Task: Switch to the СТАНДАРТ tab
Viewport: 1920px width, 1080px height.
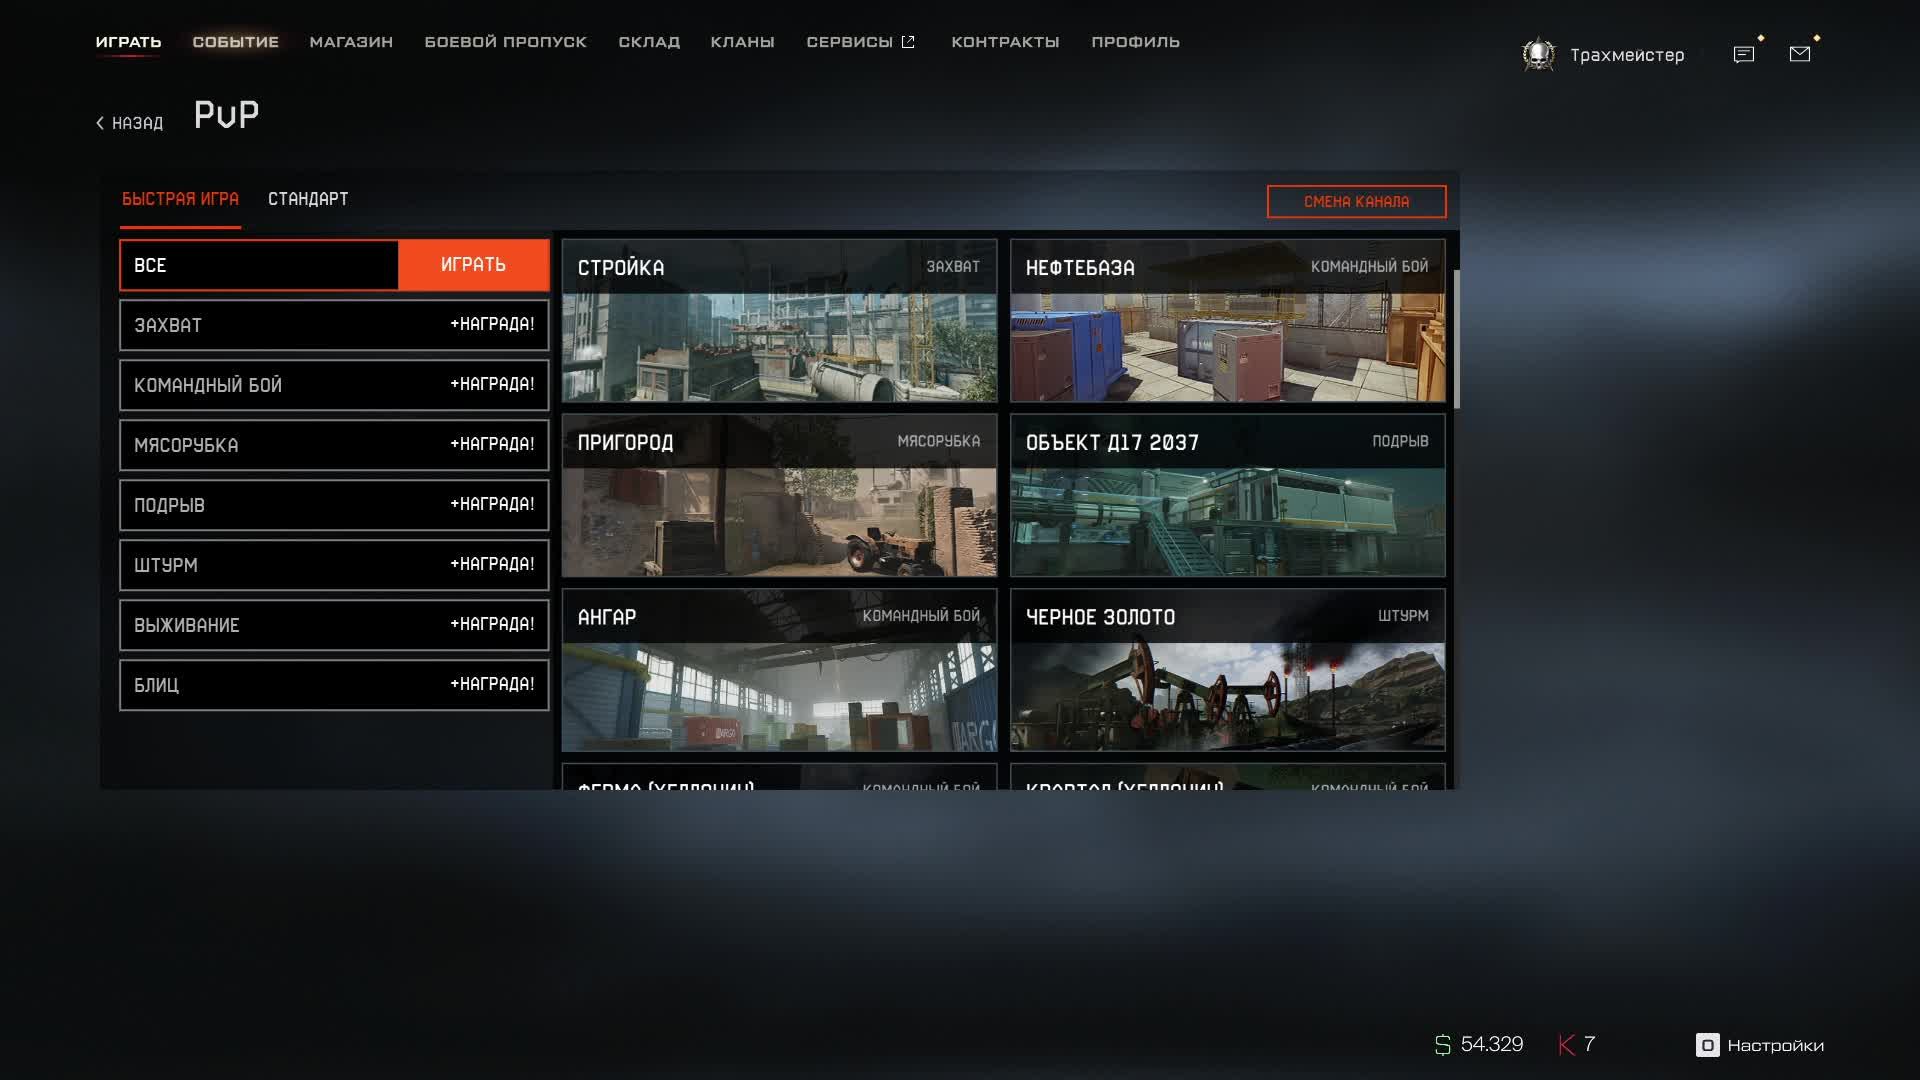Action: 308,199
